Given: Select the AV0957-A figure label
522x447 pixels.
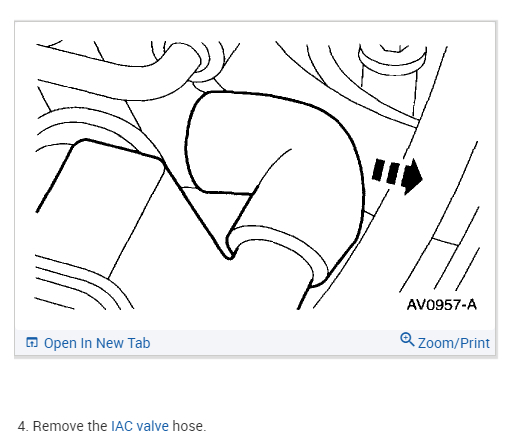Looking at the screenshot, I should coord(442,304).
